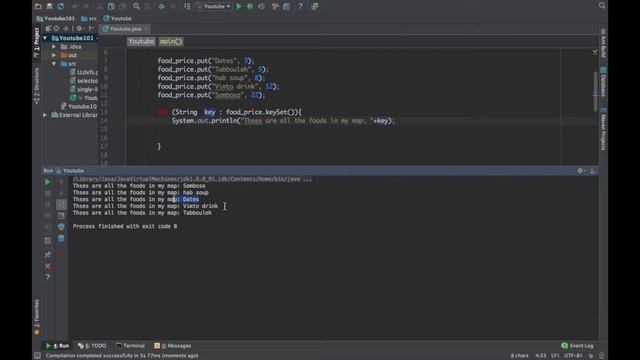The height and width of the screenshot is (360, 640).
Task: Close the Youtube.java editor tab
Action: click(x=146, y=29)
